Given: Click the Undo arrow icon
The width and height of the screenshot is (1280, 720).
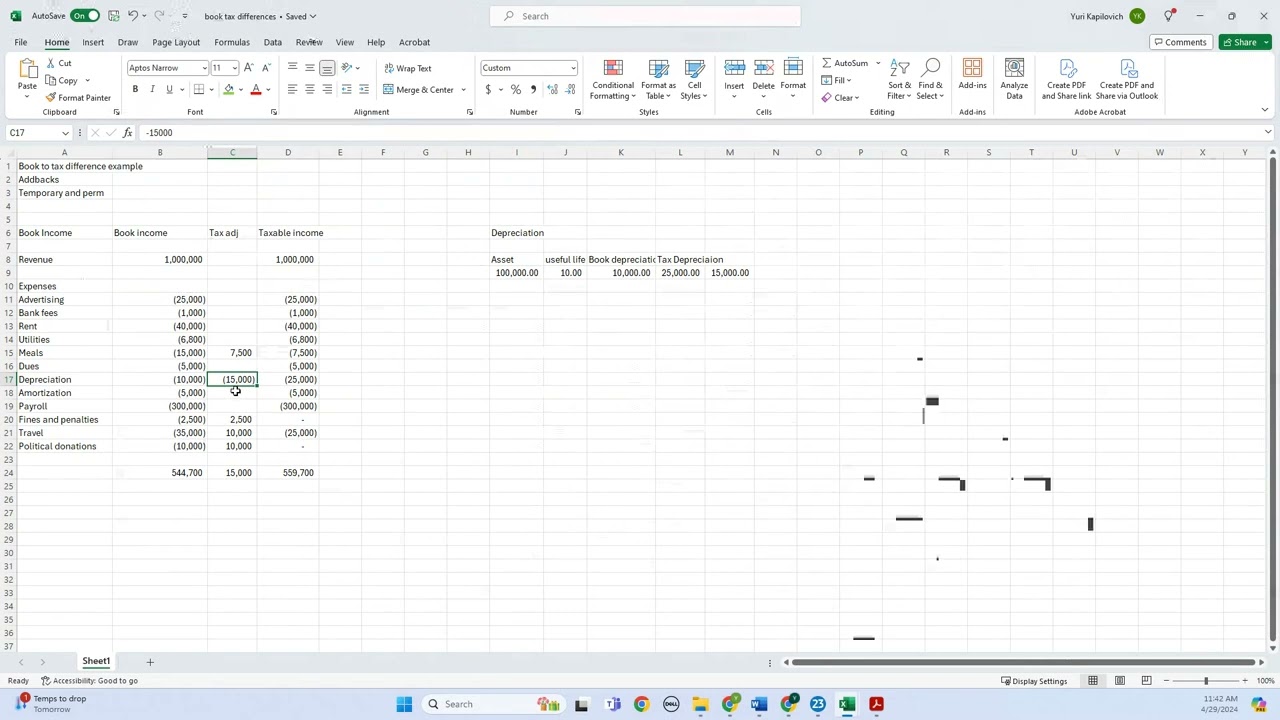Looking at the screenshot, I should 133,16.
